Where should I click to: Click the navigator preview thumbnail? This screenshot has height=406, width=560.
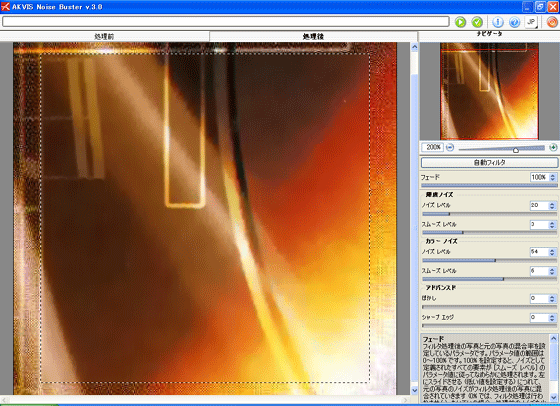click(489, 91)
